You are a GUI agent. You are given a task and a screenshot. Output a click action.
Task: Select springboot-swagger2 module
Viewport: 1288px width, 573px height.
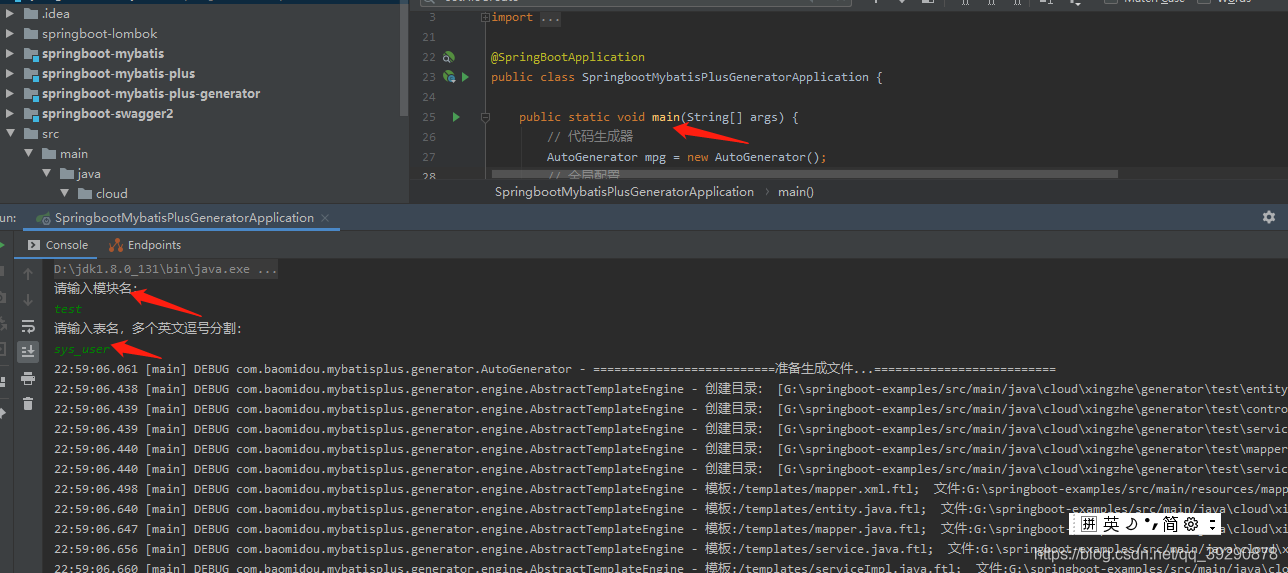(x=108, y=113)
